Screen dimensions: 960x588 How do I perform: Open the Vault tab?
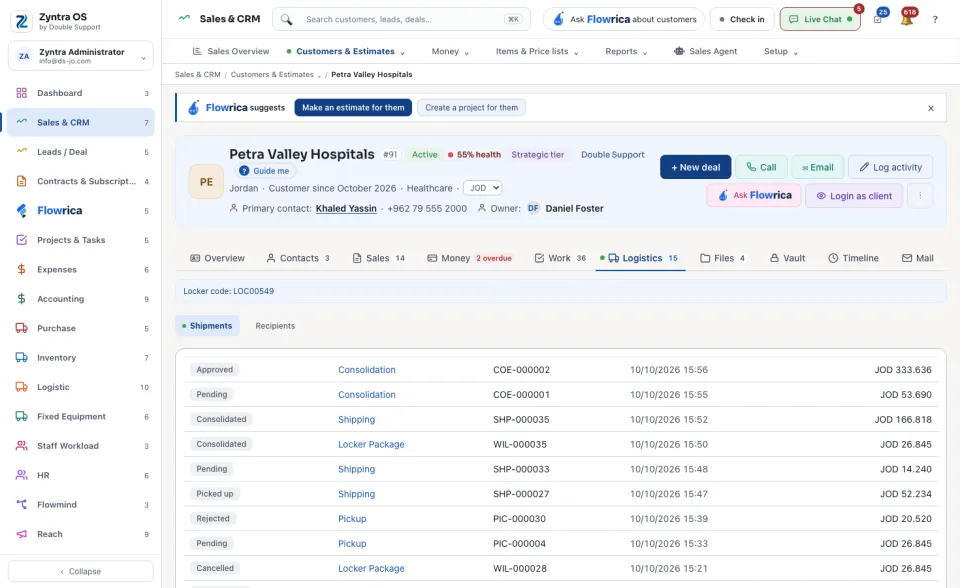tap(787, 258)
